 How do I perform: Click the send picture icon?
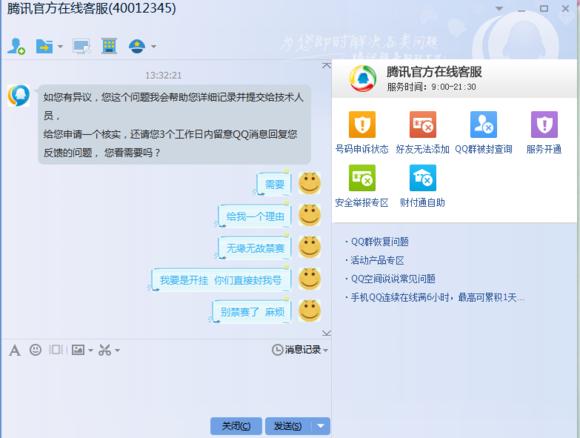(x=78, y=350)
